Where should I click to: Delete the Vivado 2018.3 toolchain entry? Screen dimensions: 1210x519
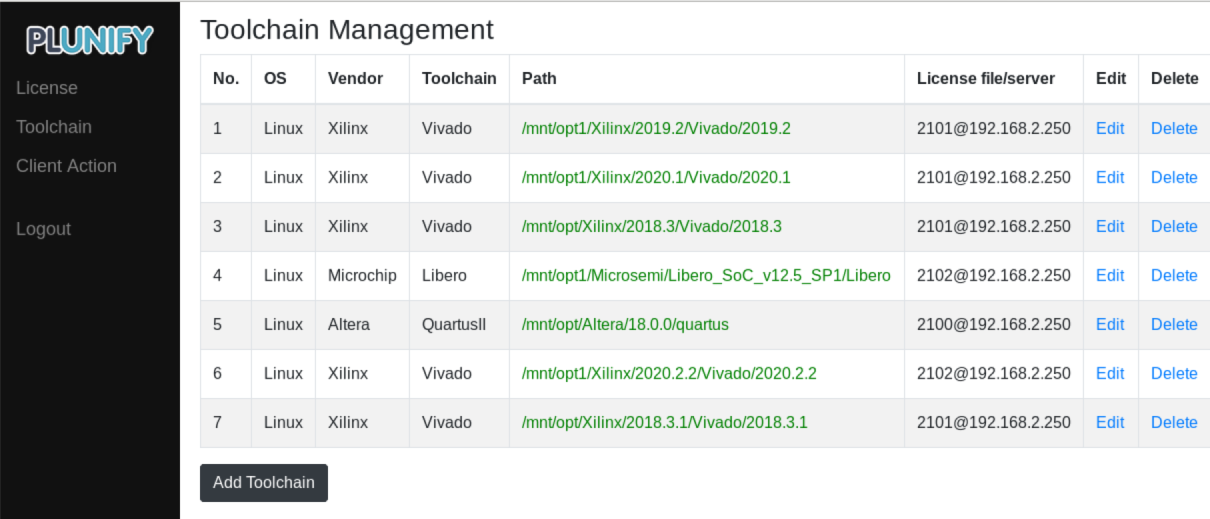click(1174, 226)
